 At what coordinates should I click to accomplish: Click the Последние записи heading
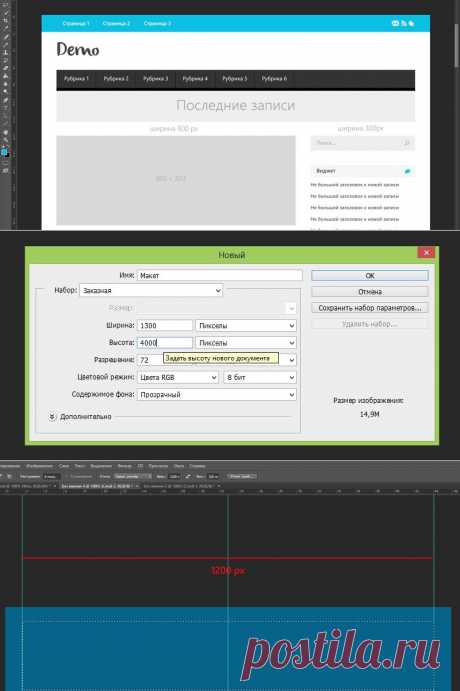(x=236, y=105)
